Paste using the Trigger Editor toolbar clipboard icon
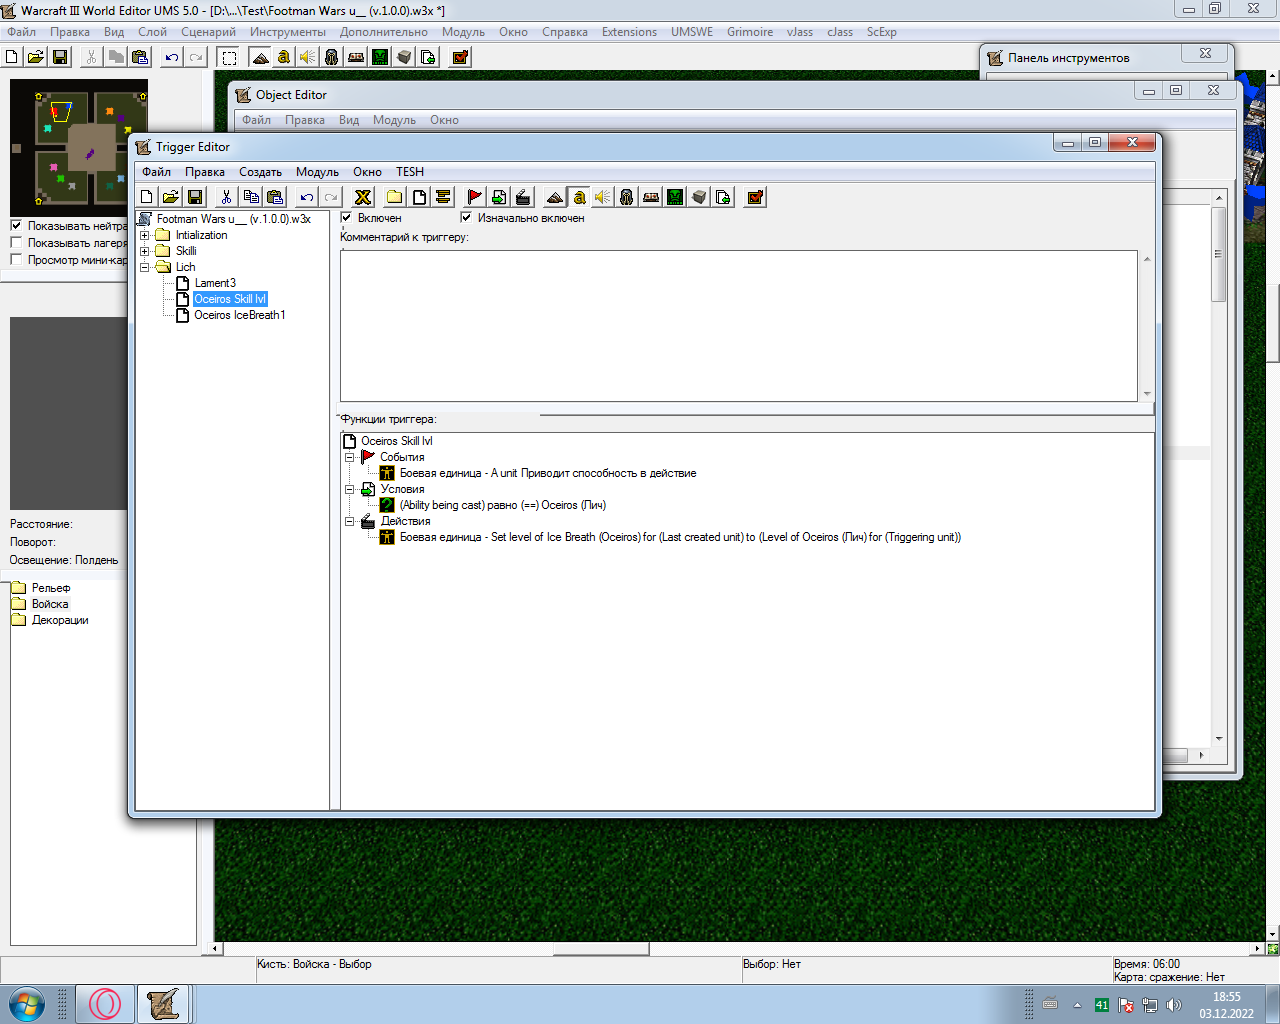Viewport: 1280px width, 1024px height. (275, 197)
